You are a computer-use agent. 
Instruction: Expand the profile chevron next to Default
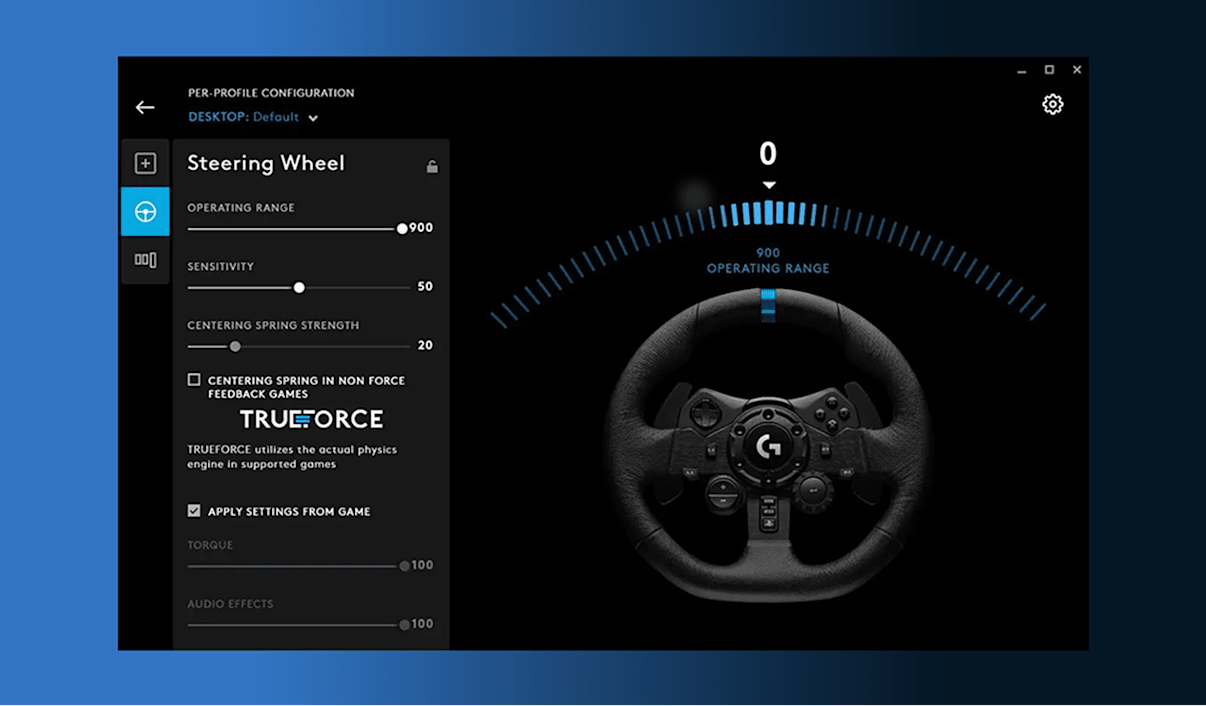click(x=313, y=118)
